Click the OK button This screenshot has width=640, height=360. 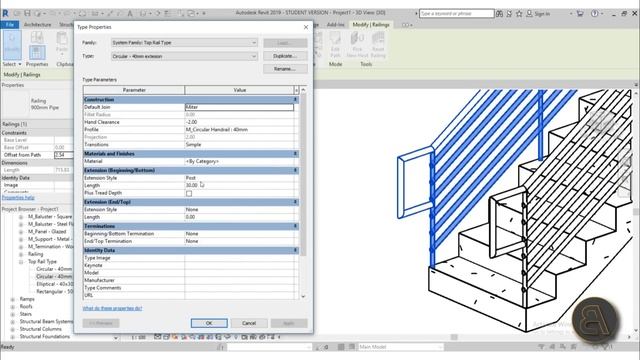coord(209,323)
